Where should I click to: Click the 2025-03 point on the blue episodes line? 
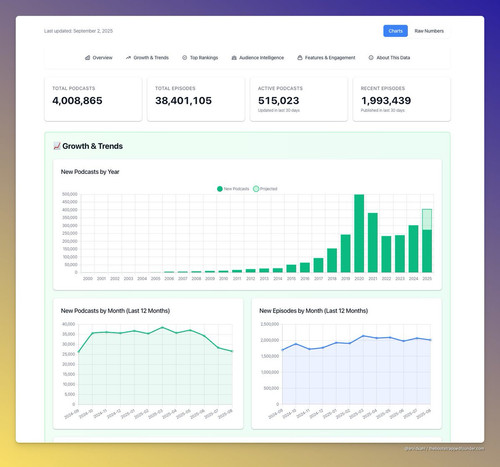click(363, 336)
